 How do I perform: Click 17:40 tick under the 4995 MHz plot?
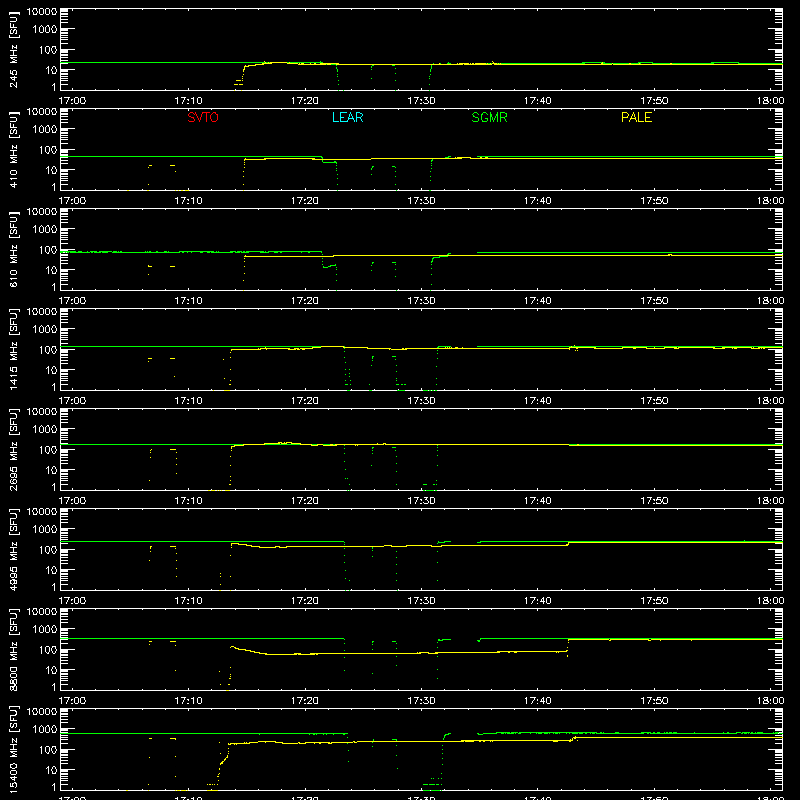(x=538, y=601)
